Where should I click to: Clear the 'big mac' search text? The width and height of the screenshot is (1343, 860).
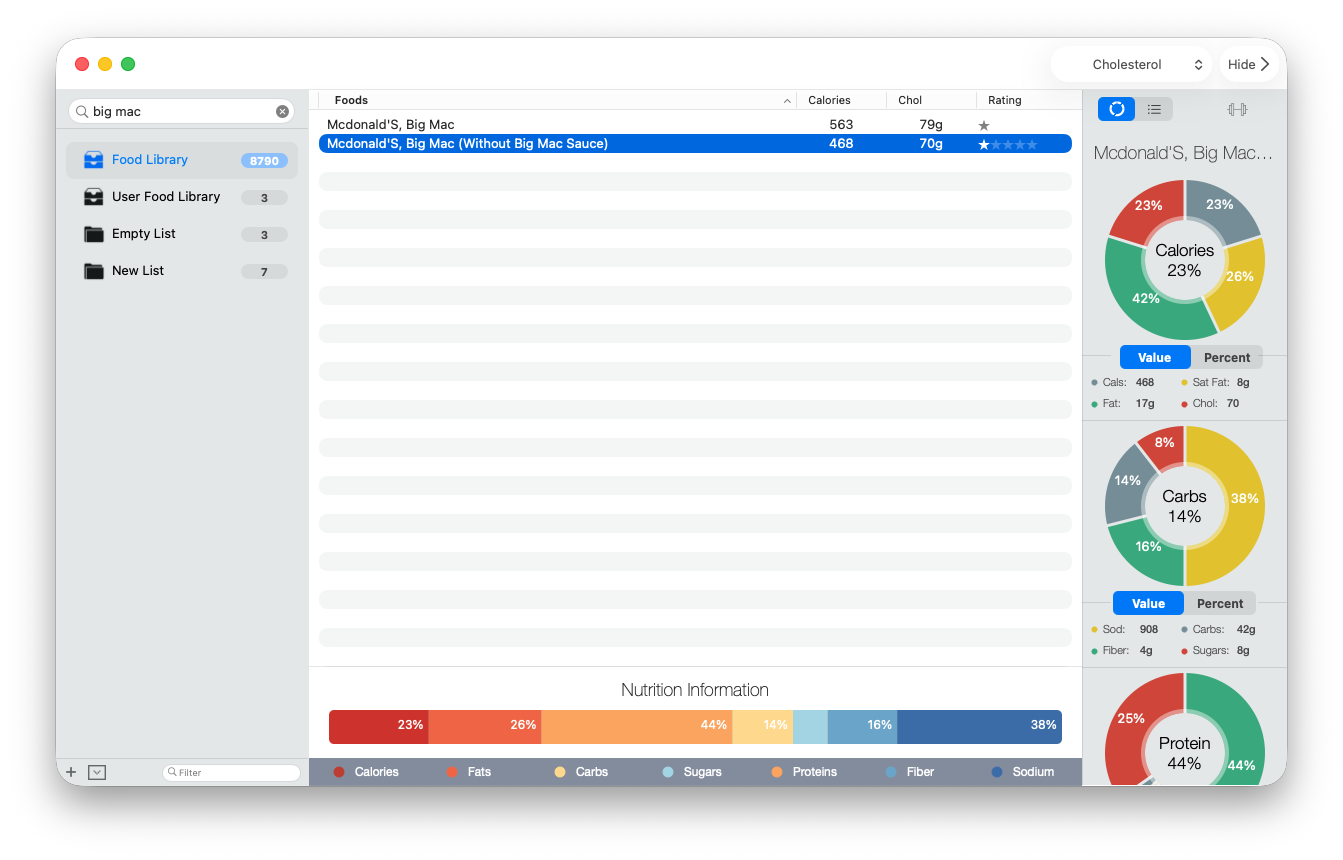pos(283,111)
